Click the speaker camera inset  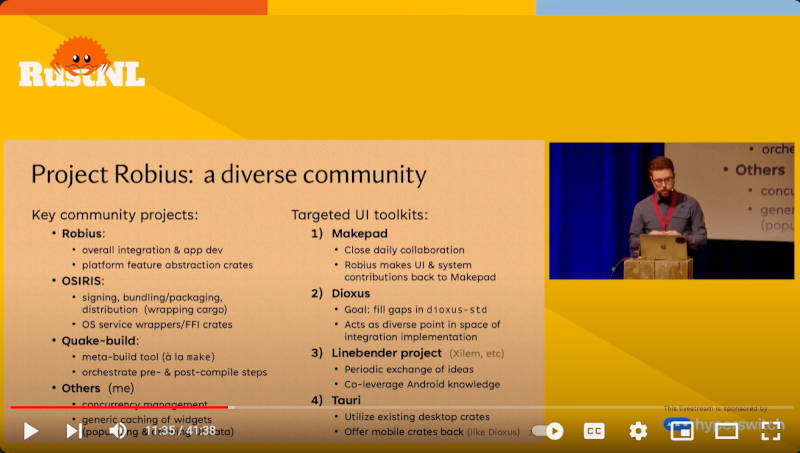tap(671, 211)
